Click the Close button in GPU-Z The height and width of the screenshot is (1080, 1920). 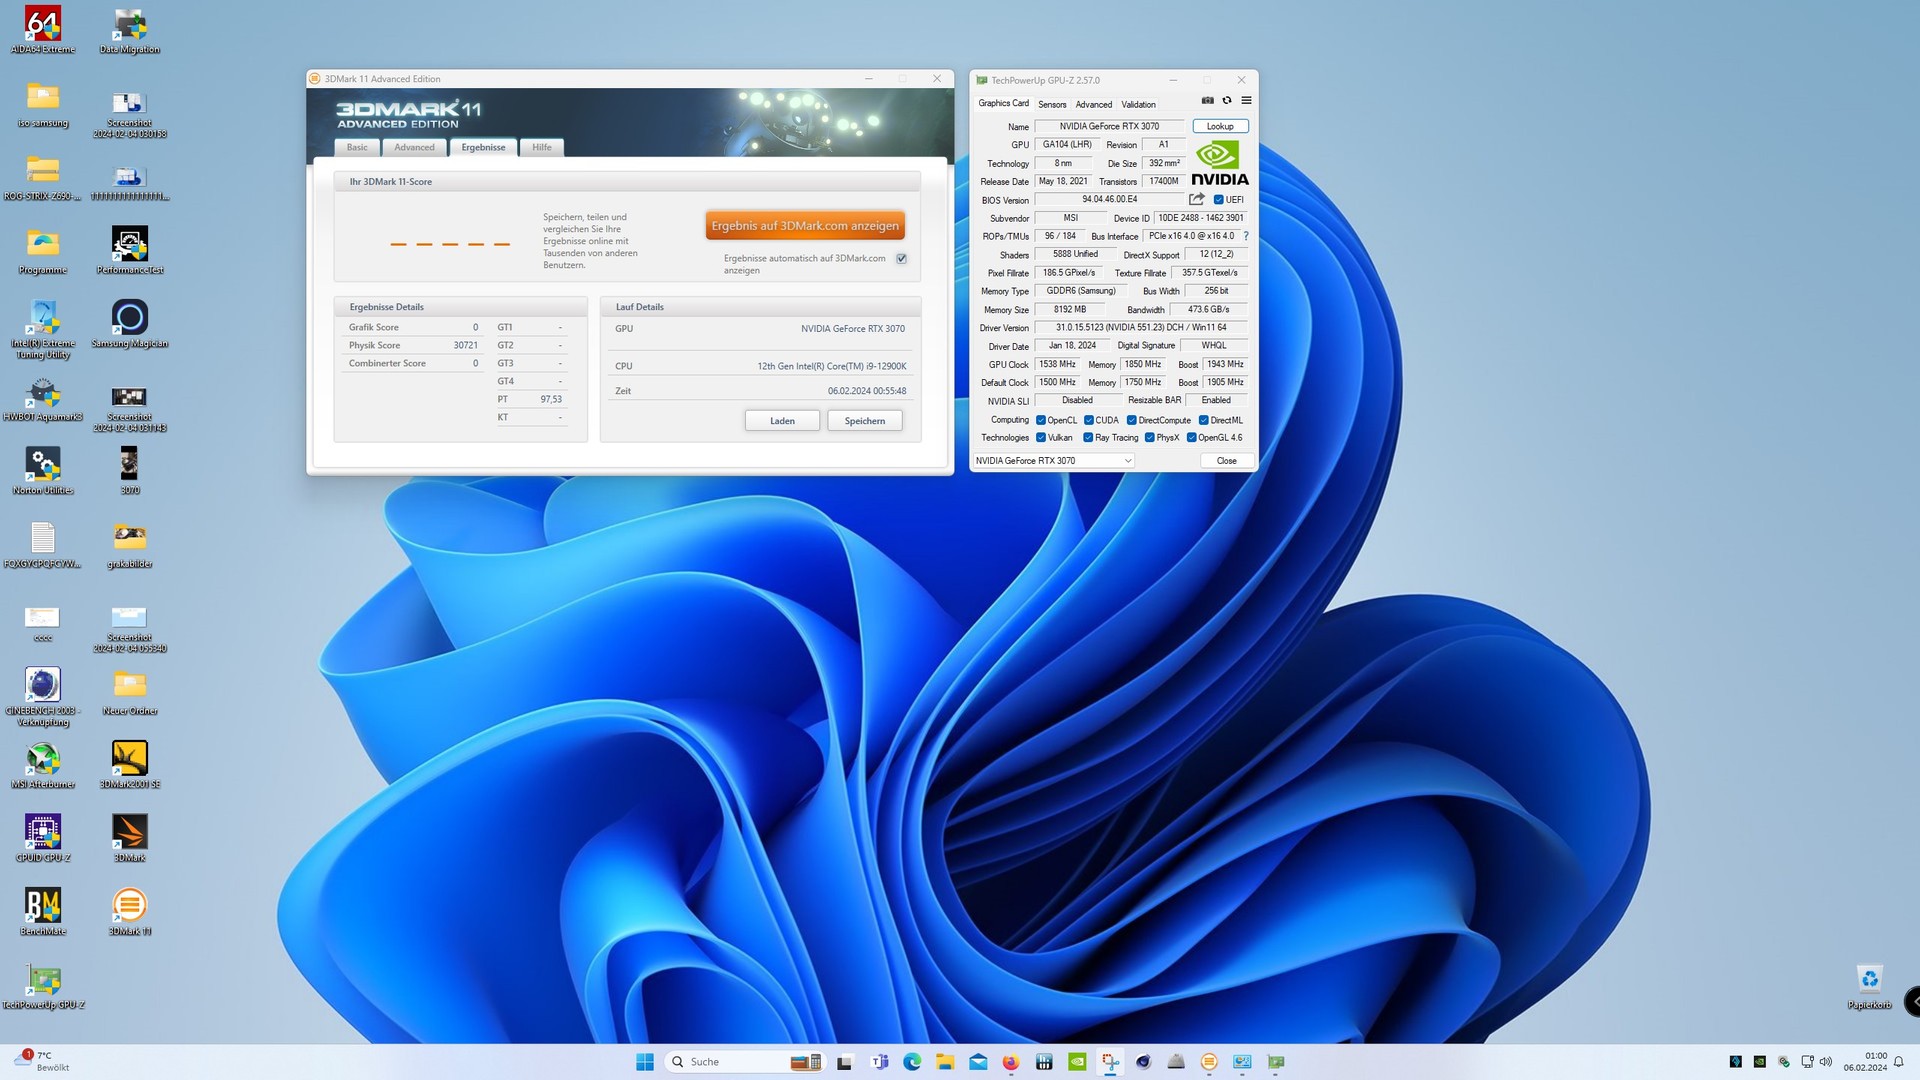(x=1227, y=461)
